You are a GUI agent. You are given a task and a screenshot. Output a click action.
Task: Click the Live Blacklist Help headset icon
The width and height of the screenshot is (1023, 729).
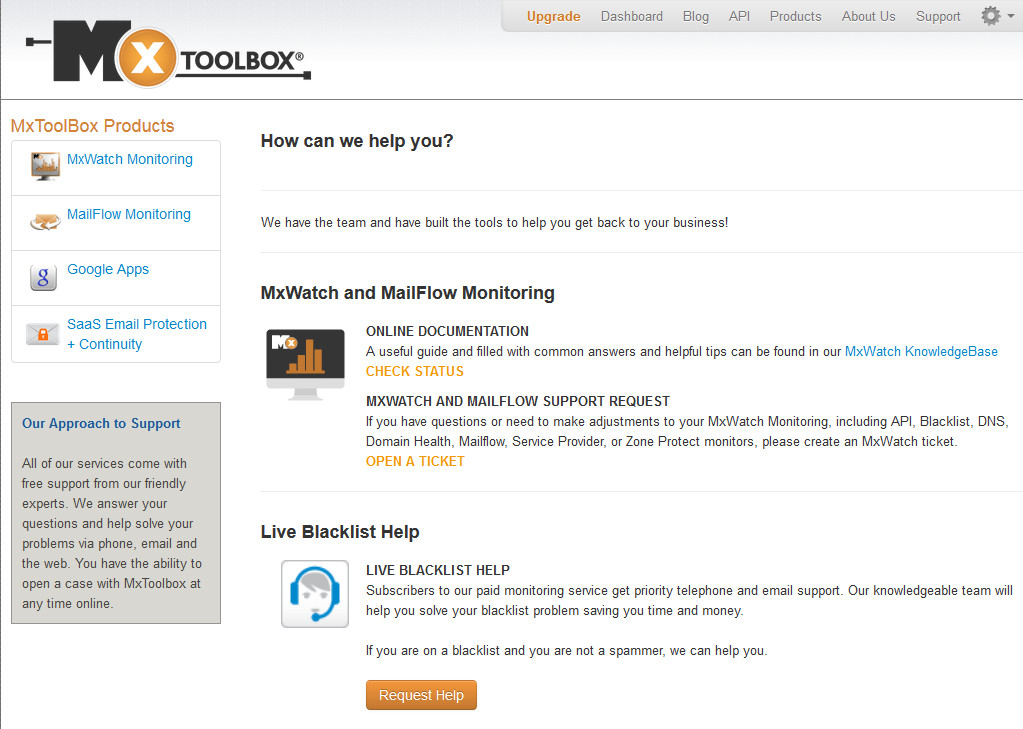(x=314, y=593)
